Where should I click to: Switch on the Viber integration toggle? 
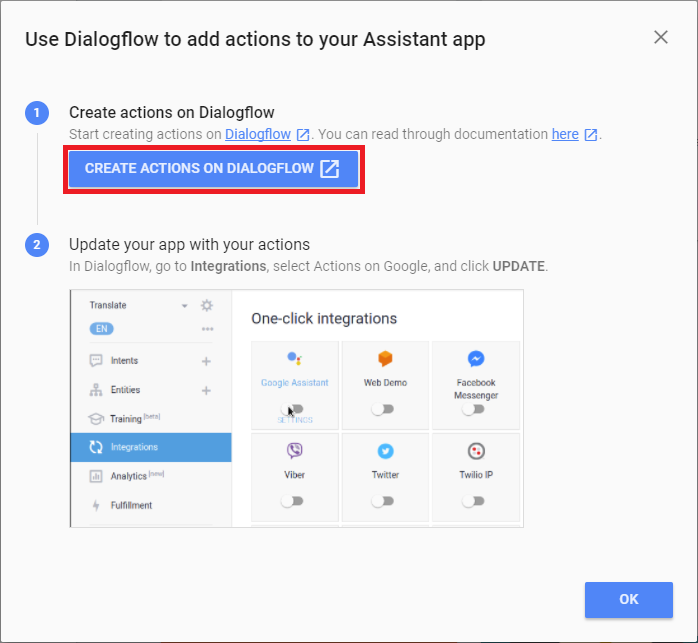(292, 501)
